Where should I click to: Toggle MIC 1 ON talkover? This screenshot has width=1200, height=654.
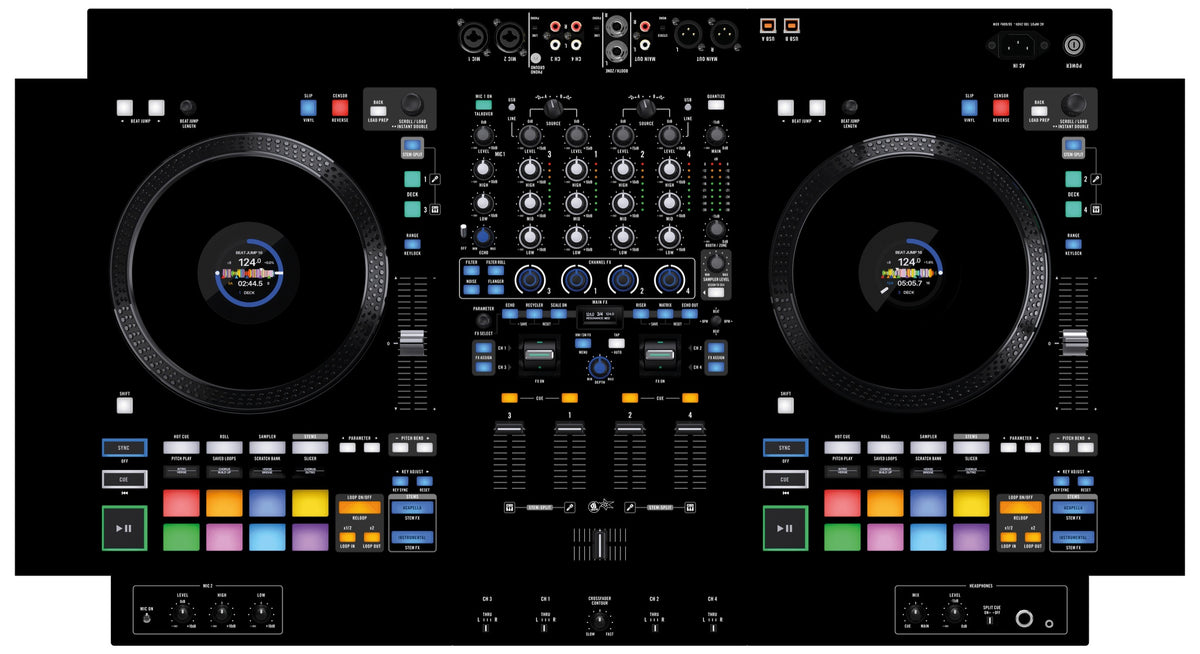click(484, 103)
